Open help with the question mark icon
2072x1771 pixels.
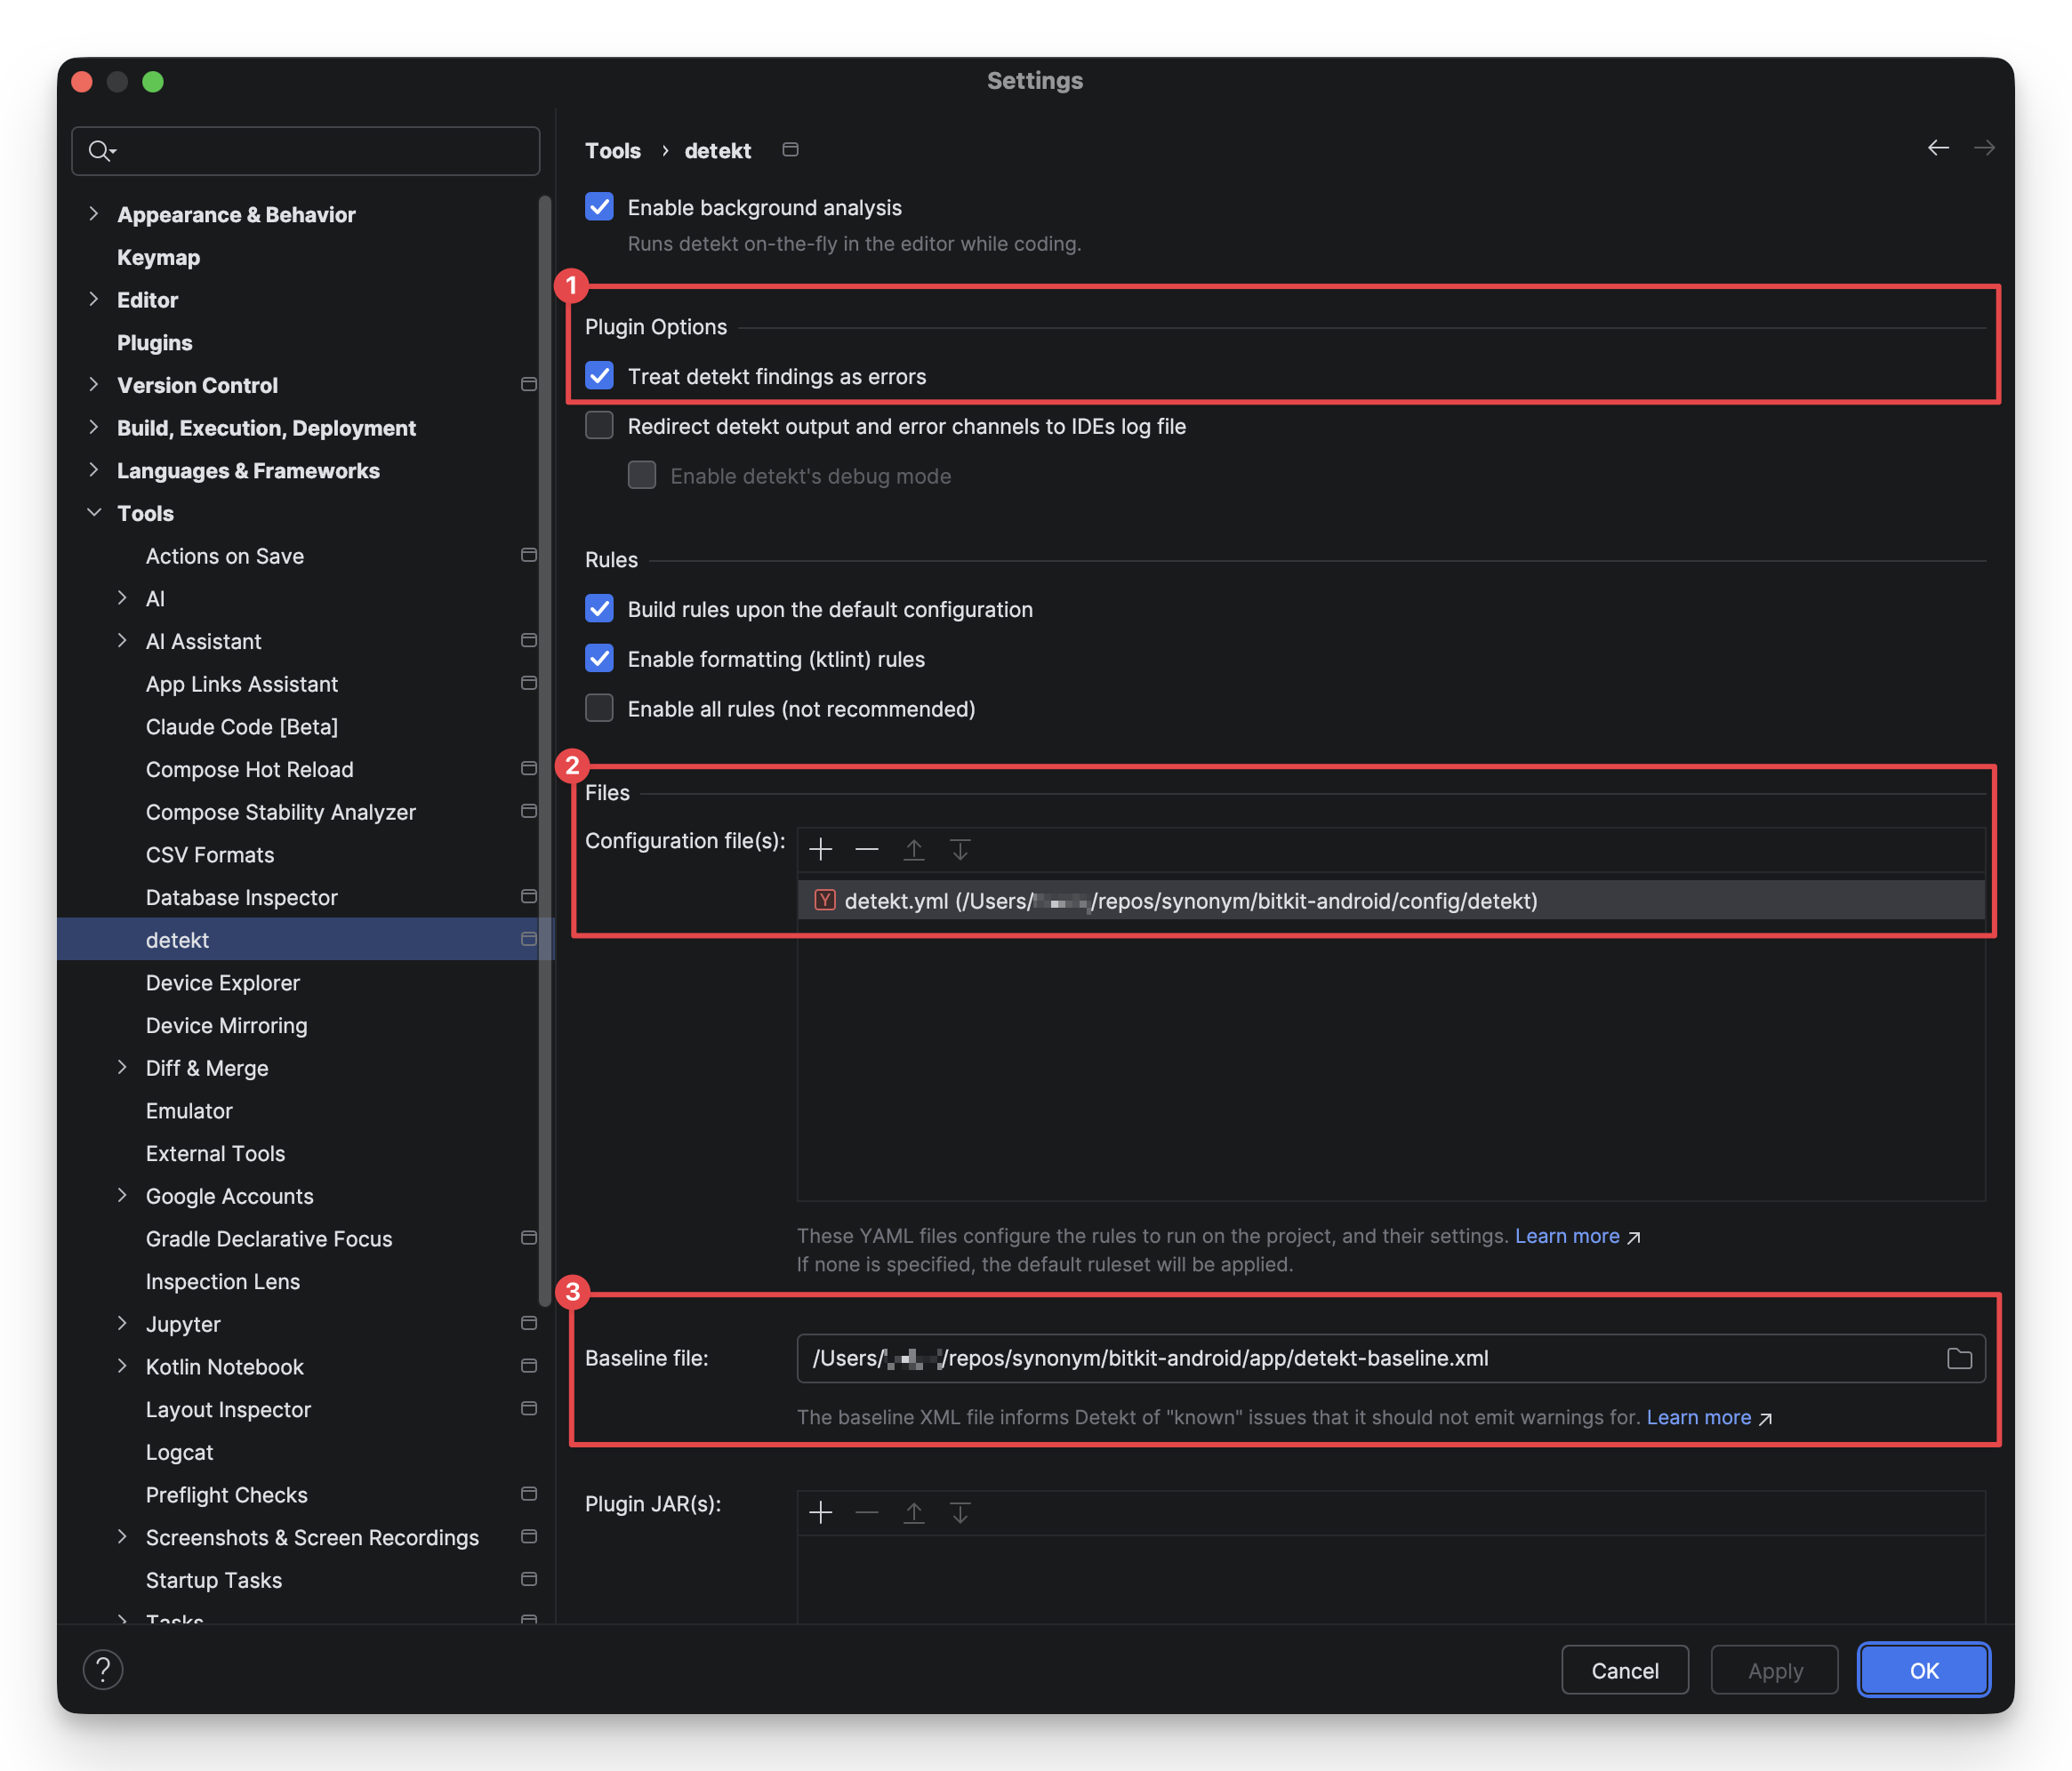[103, 1669]
